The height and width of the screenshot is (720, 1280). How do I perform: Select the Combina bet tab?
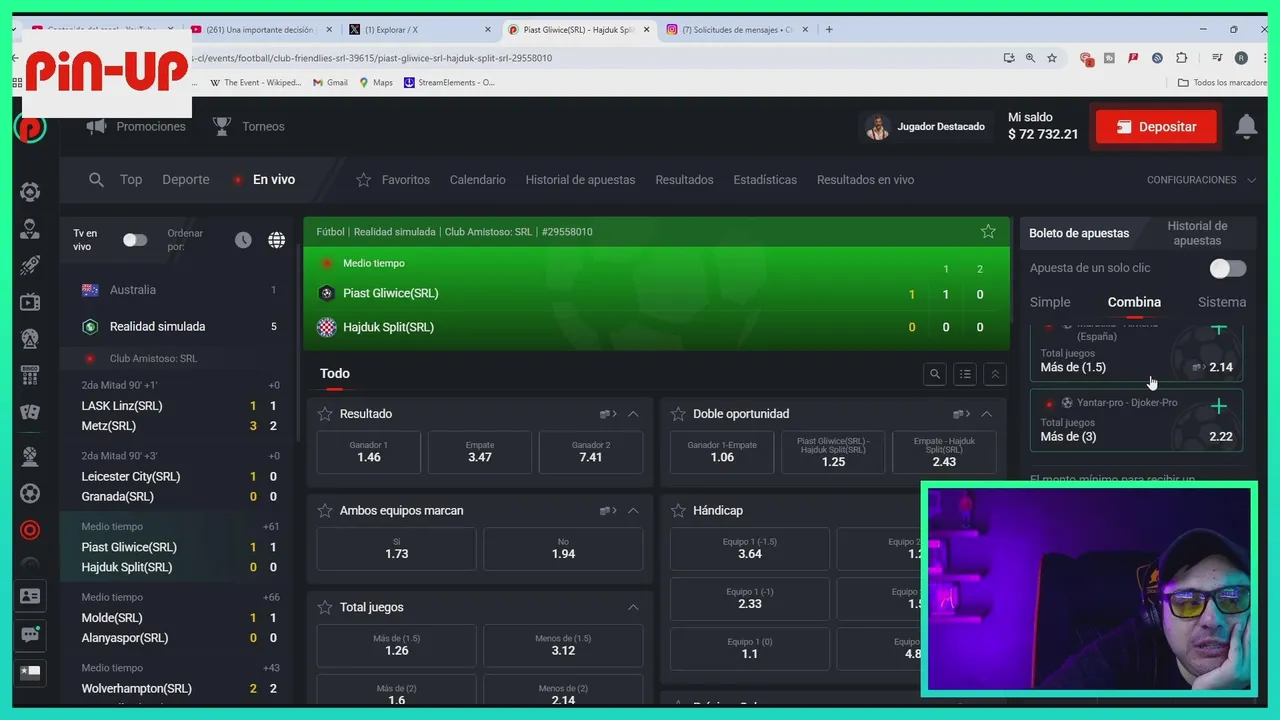coord(1134,302)
